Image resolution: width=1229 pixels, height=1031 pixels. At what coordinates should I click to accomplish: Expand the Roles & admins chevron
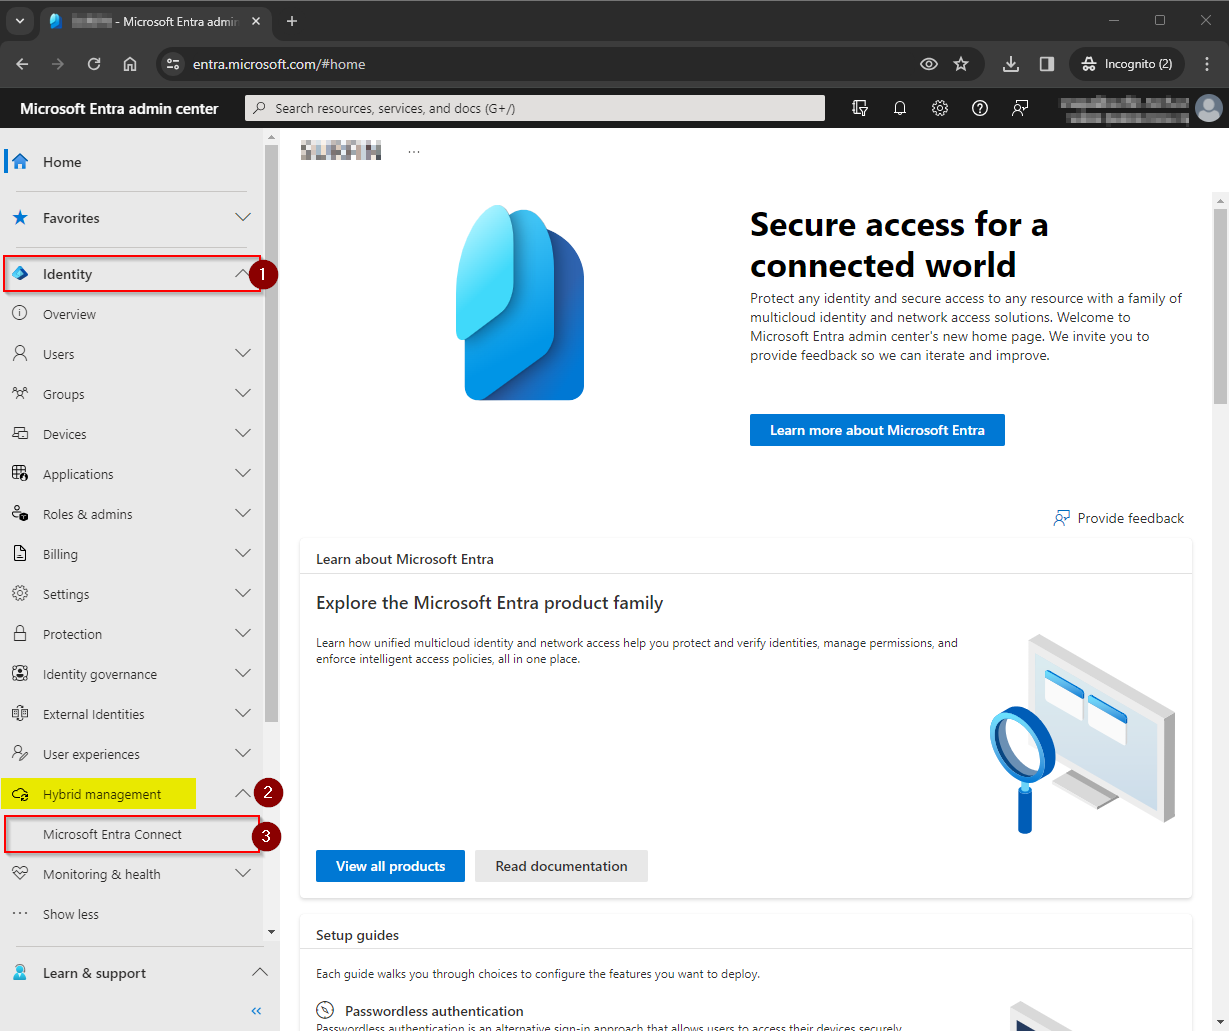243,513
